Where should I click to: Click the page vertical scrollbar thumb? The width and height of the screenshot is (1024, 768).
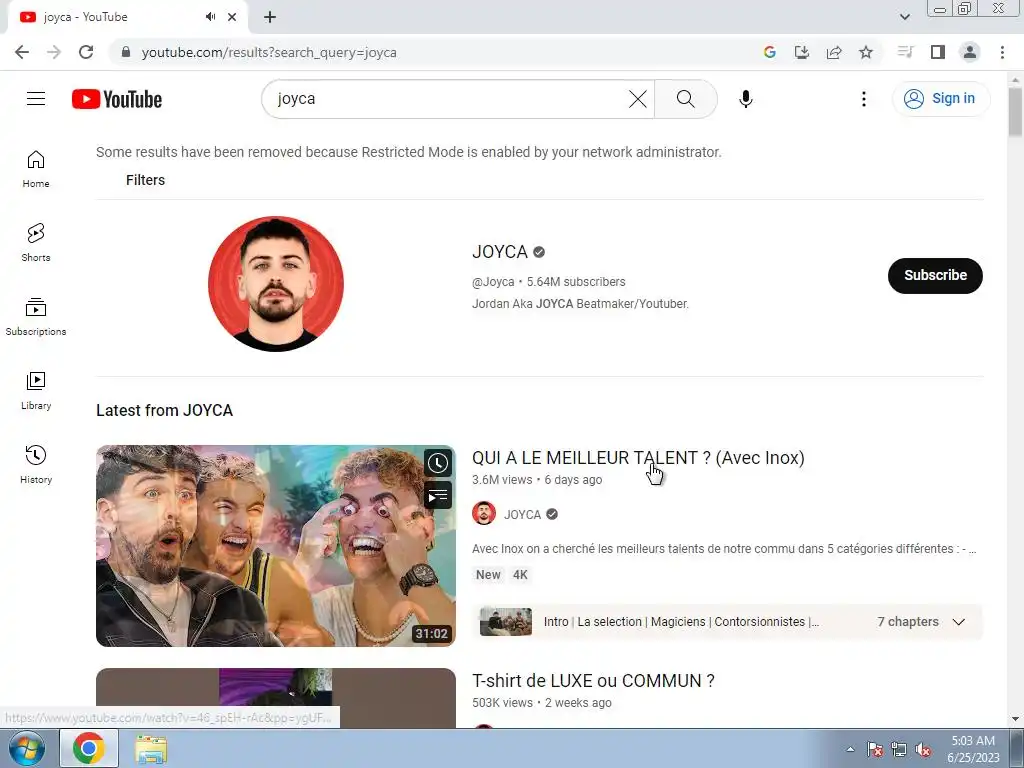point(1015,112)
